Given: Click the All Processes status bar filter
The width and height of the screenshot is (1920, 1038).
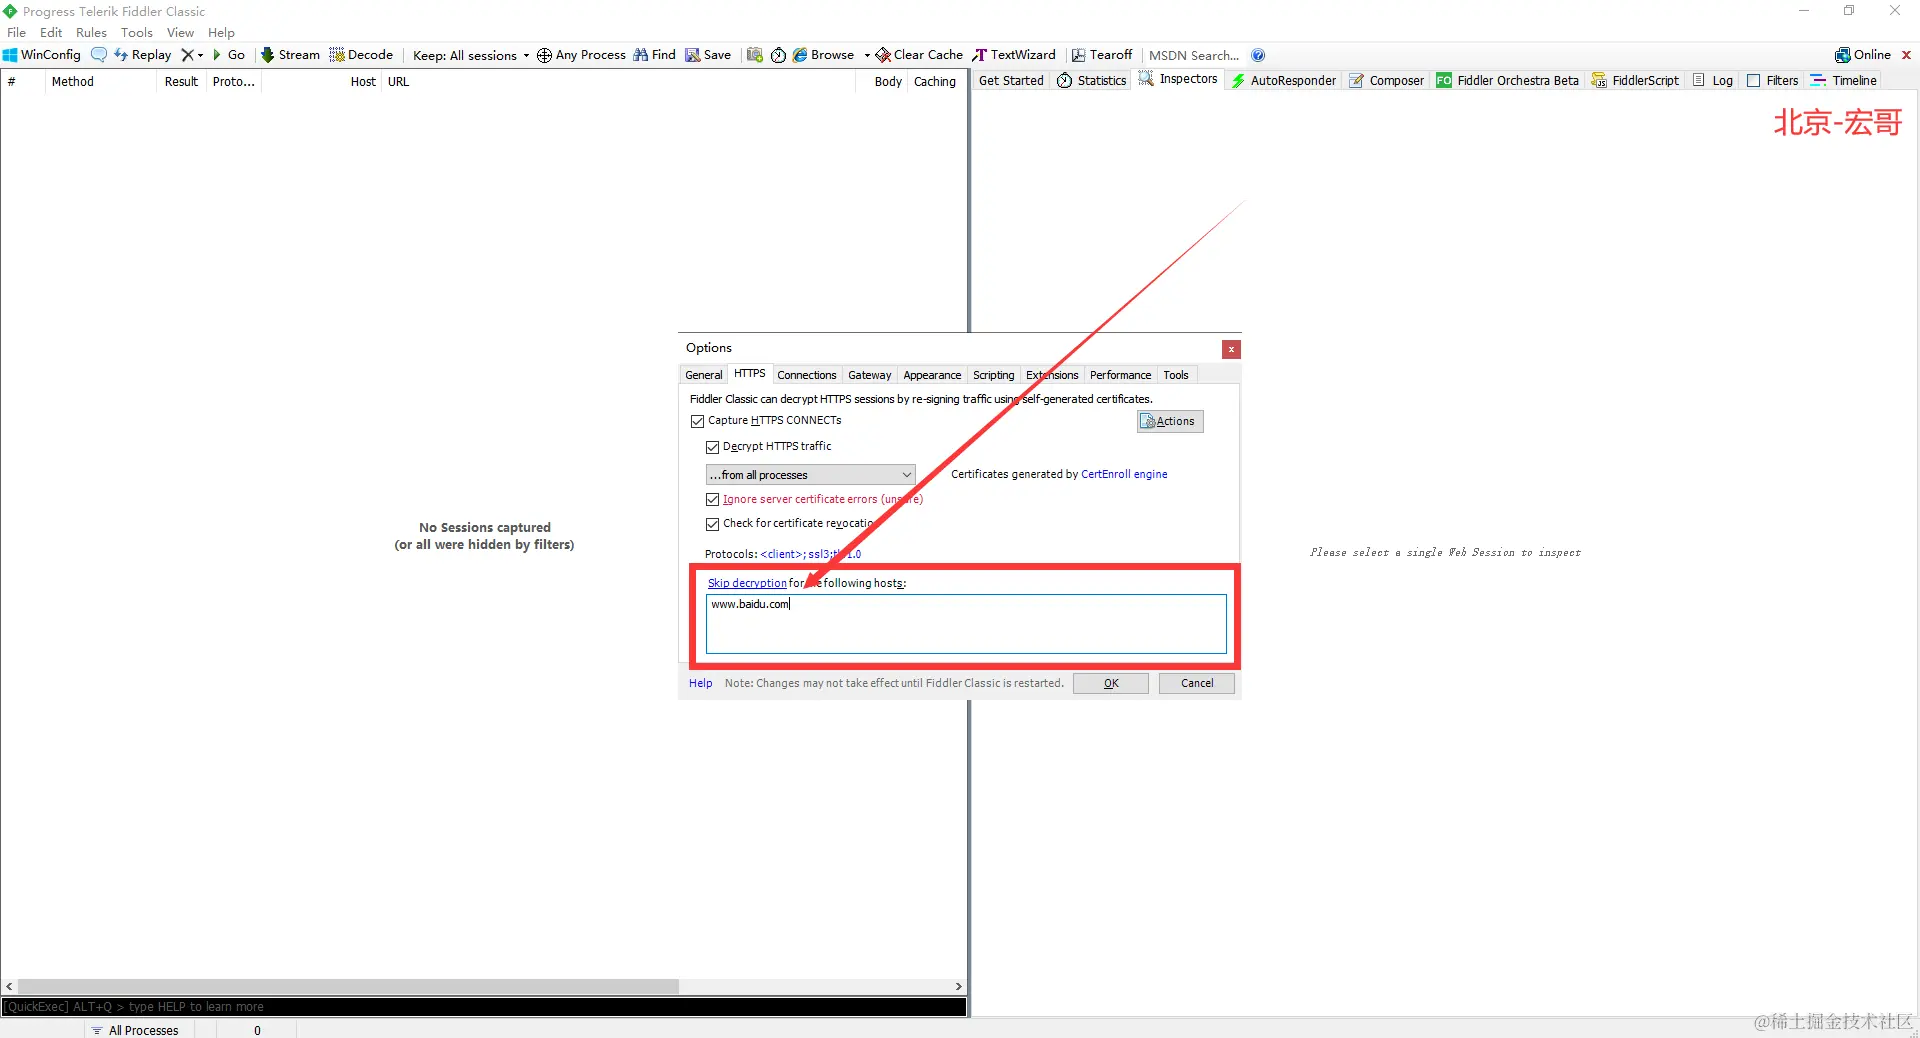Looking at the screenshot, I should (x=135, y=1030).
